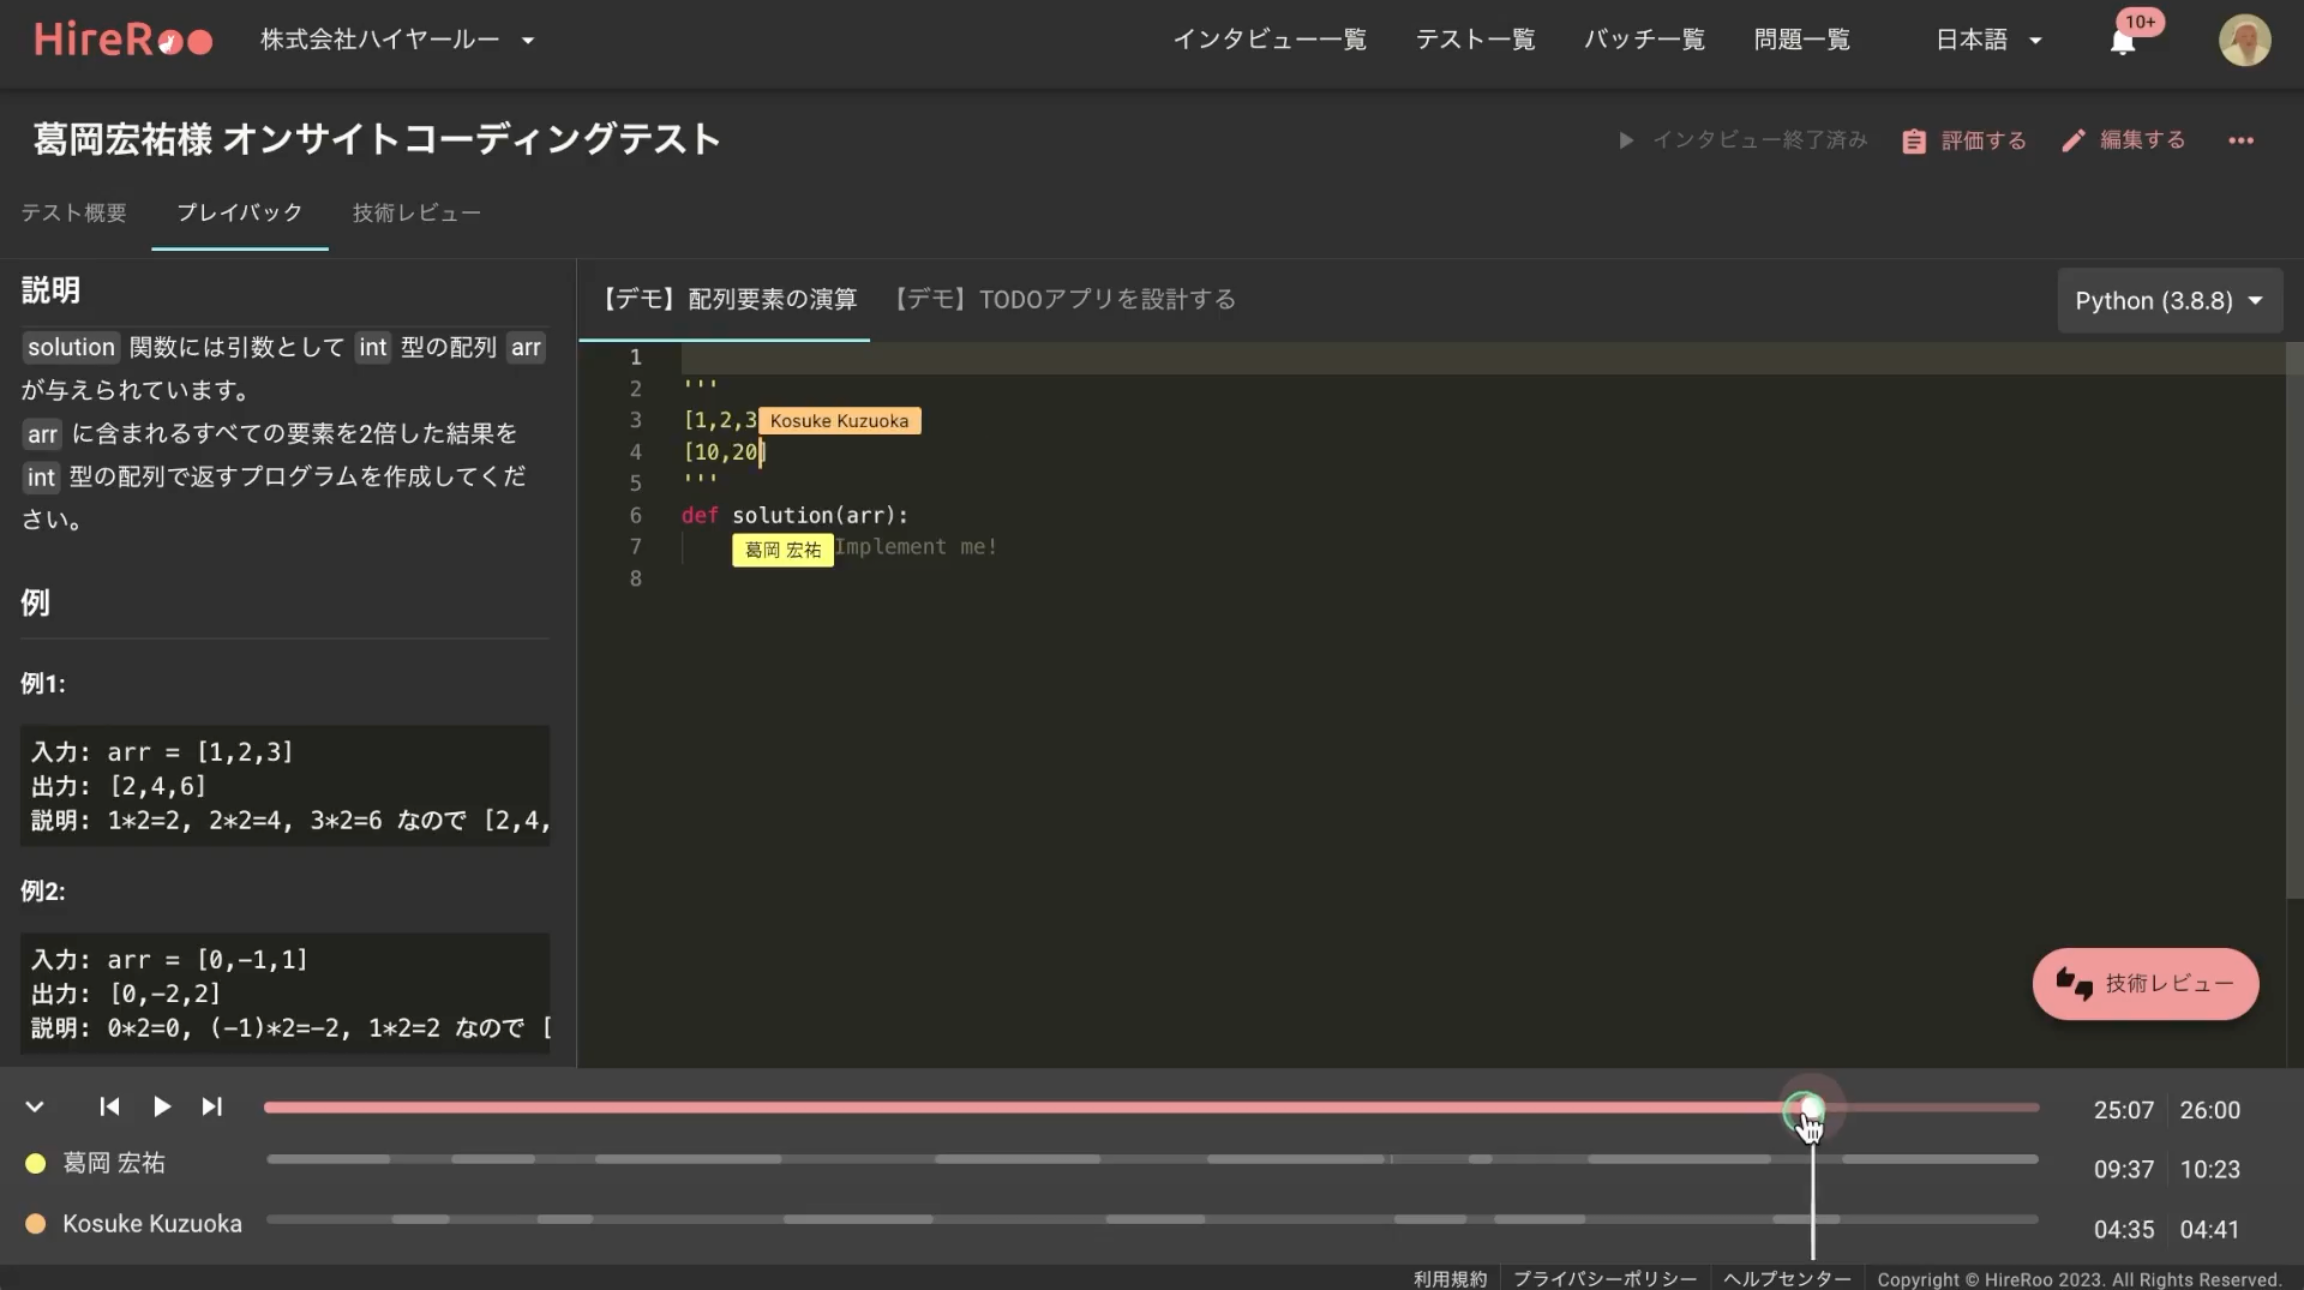Switch to the テスト概要 tab

(x=74, y=213)
